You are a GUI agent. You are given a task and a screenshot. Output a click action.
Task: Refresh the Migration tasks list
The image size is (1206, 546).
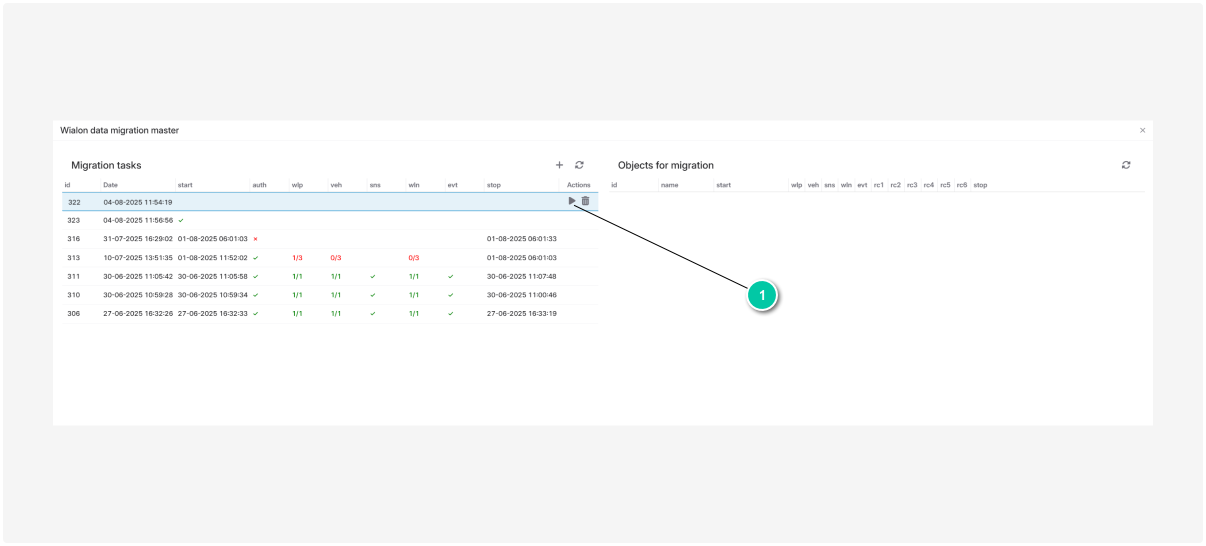point(579,165)
